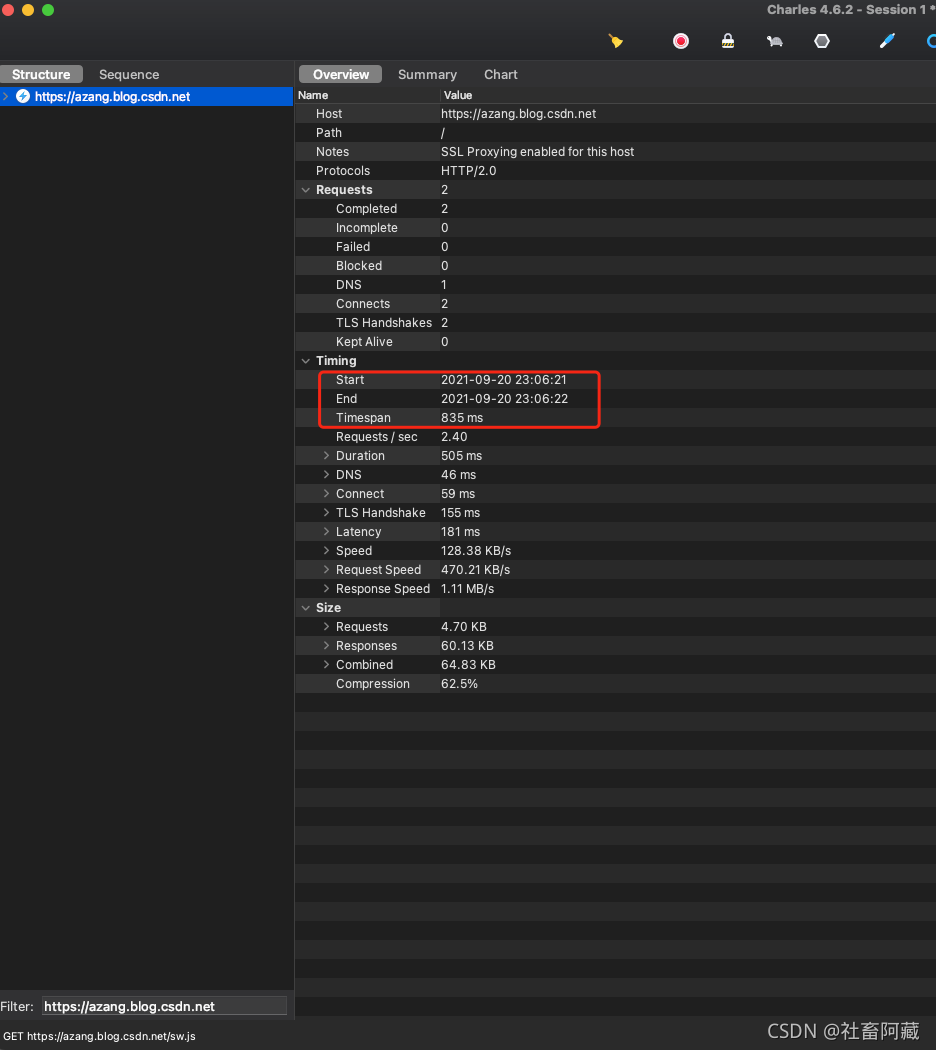Select the Start time 23:06:21 value

pyautogui.click(x=503, y=380)
